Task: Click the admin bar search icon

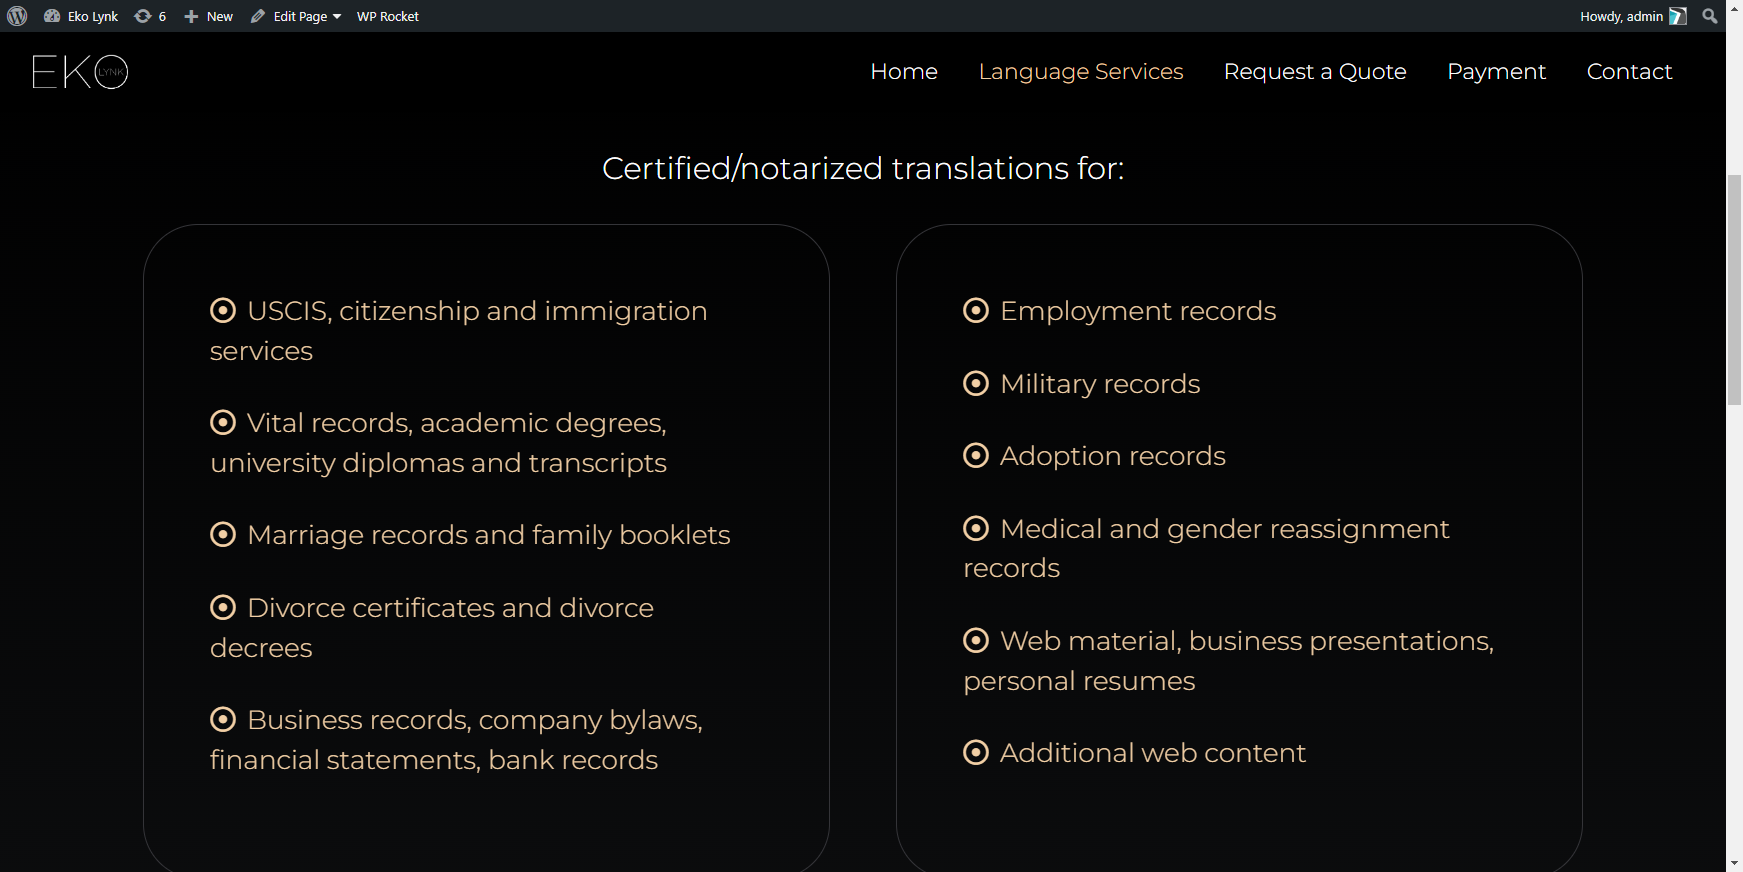Action: pos(1710,16)
